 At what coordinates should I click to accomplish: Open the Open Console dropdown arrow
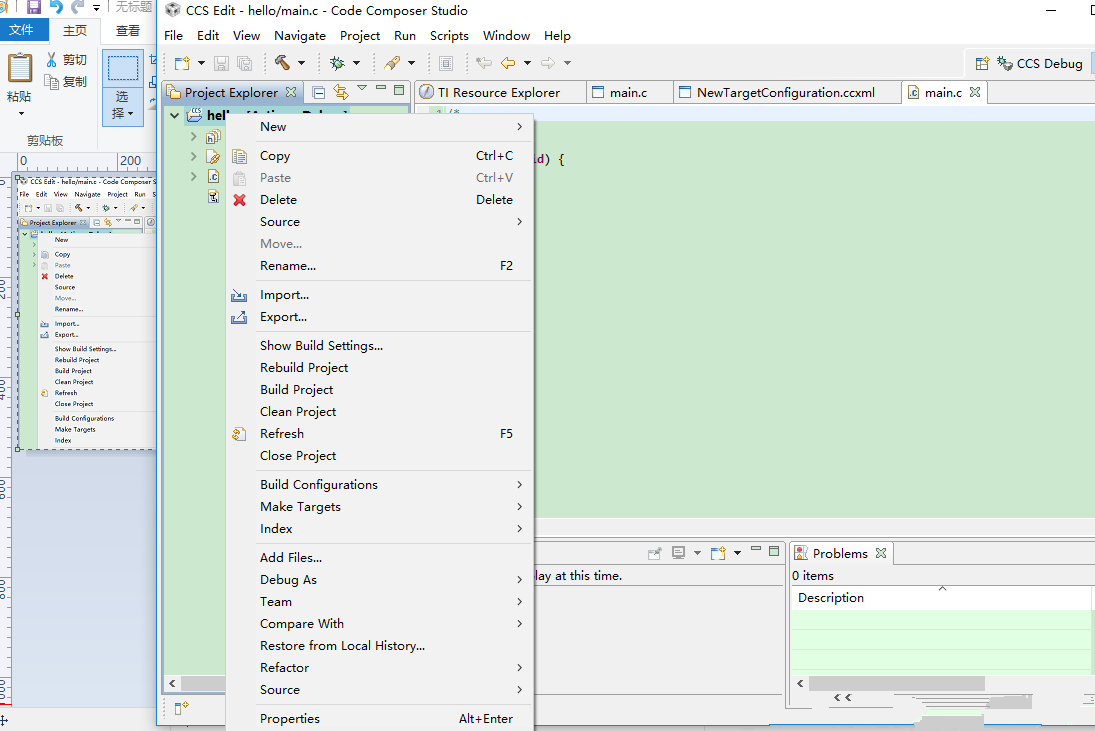tap(737, 554)
